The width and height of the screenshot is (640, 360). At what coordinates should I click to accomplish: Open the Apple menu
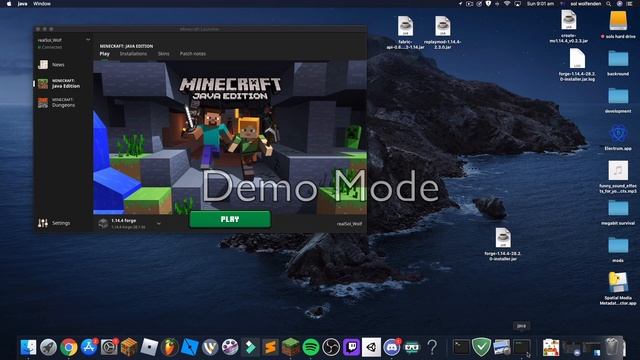[9, 4]
